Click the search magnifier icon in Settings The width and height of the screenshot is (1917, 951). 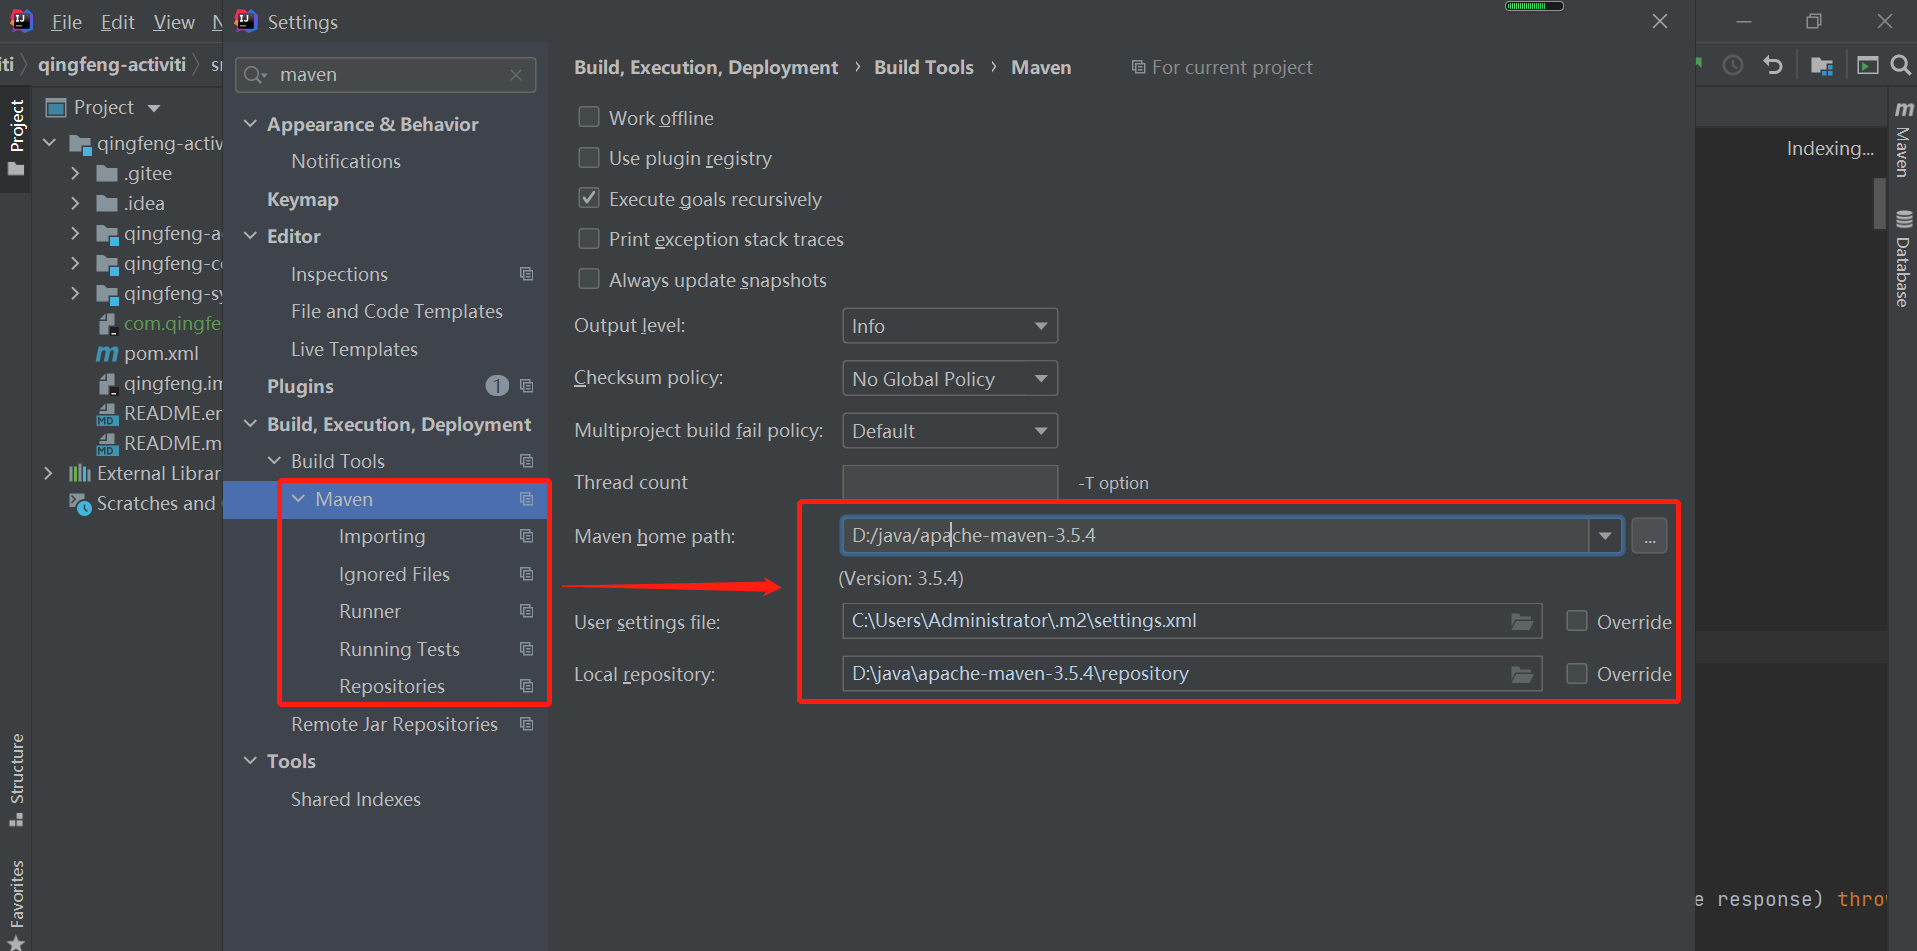click(x=254, y=75)
